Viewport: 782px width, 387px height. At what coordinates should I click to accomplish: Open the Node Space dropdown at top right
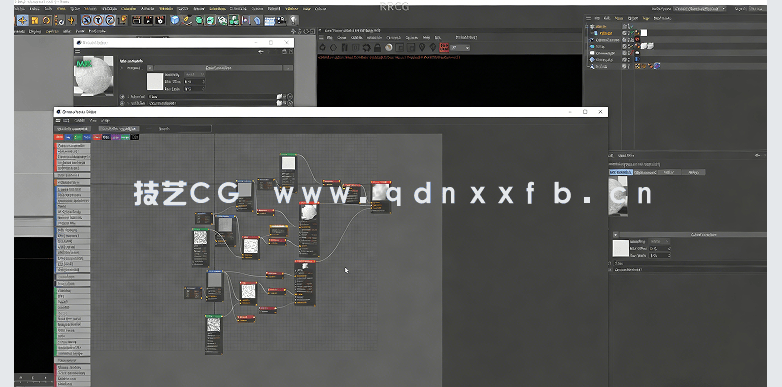pyautogui.click(x=700, y=8)
